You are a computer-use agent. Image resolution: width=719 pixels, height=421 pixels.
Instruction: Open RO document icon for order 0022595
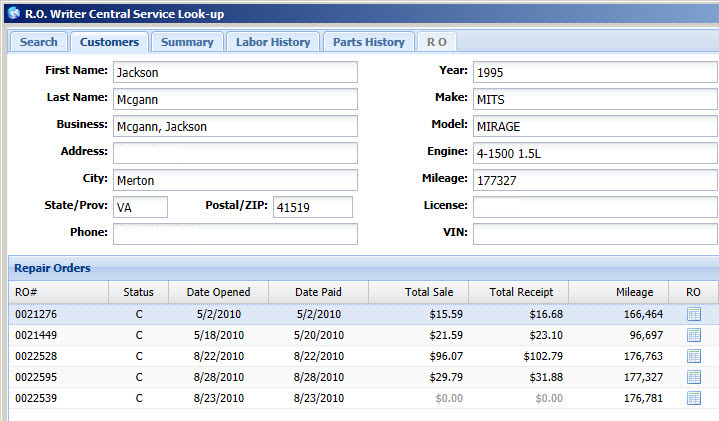click(x=694, y=377)
